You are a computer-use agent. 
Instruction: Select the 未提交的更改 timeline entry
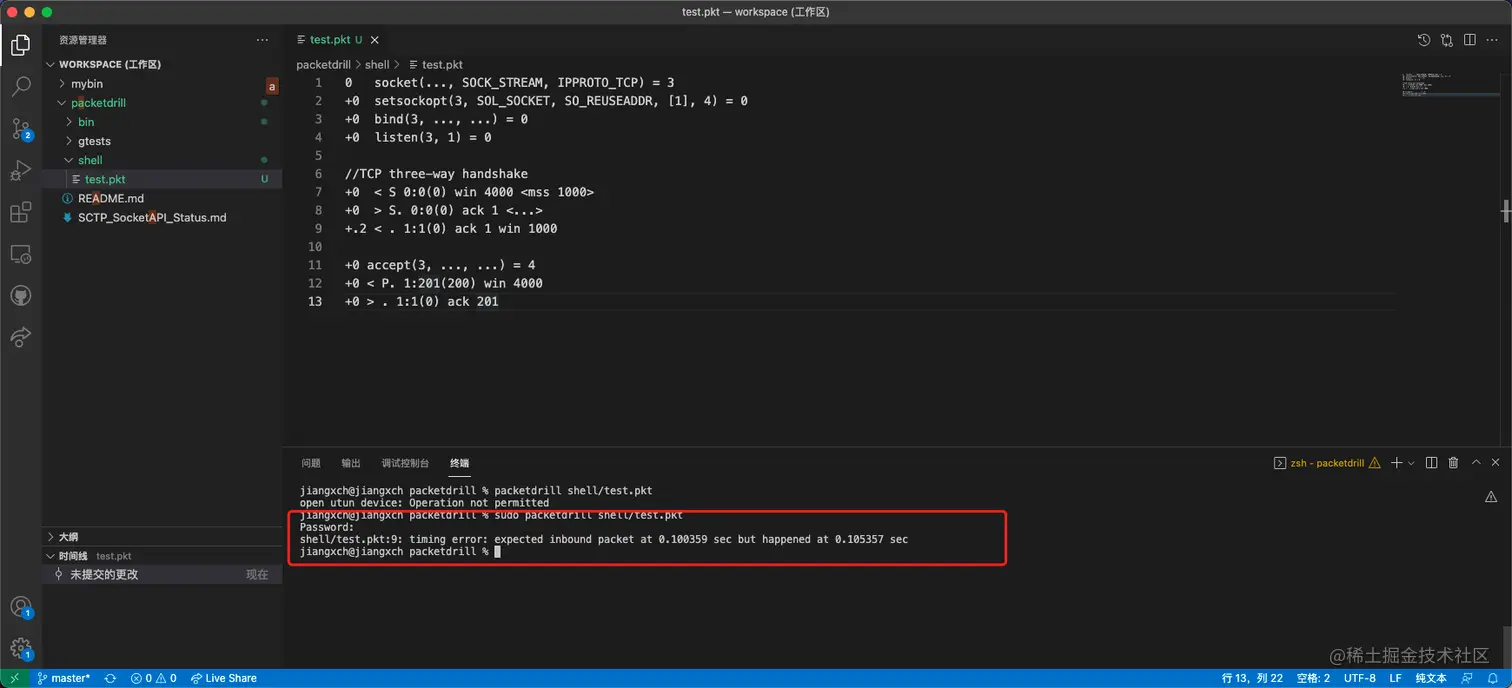[x=161, y=575]
